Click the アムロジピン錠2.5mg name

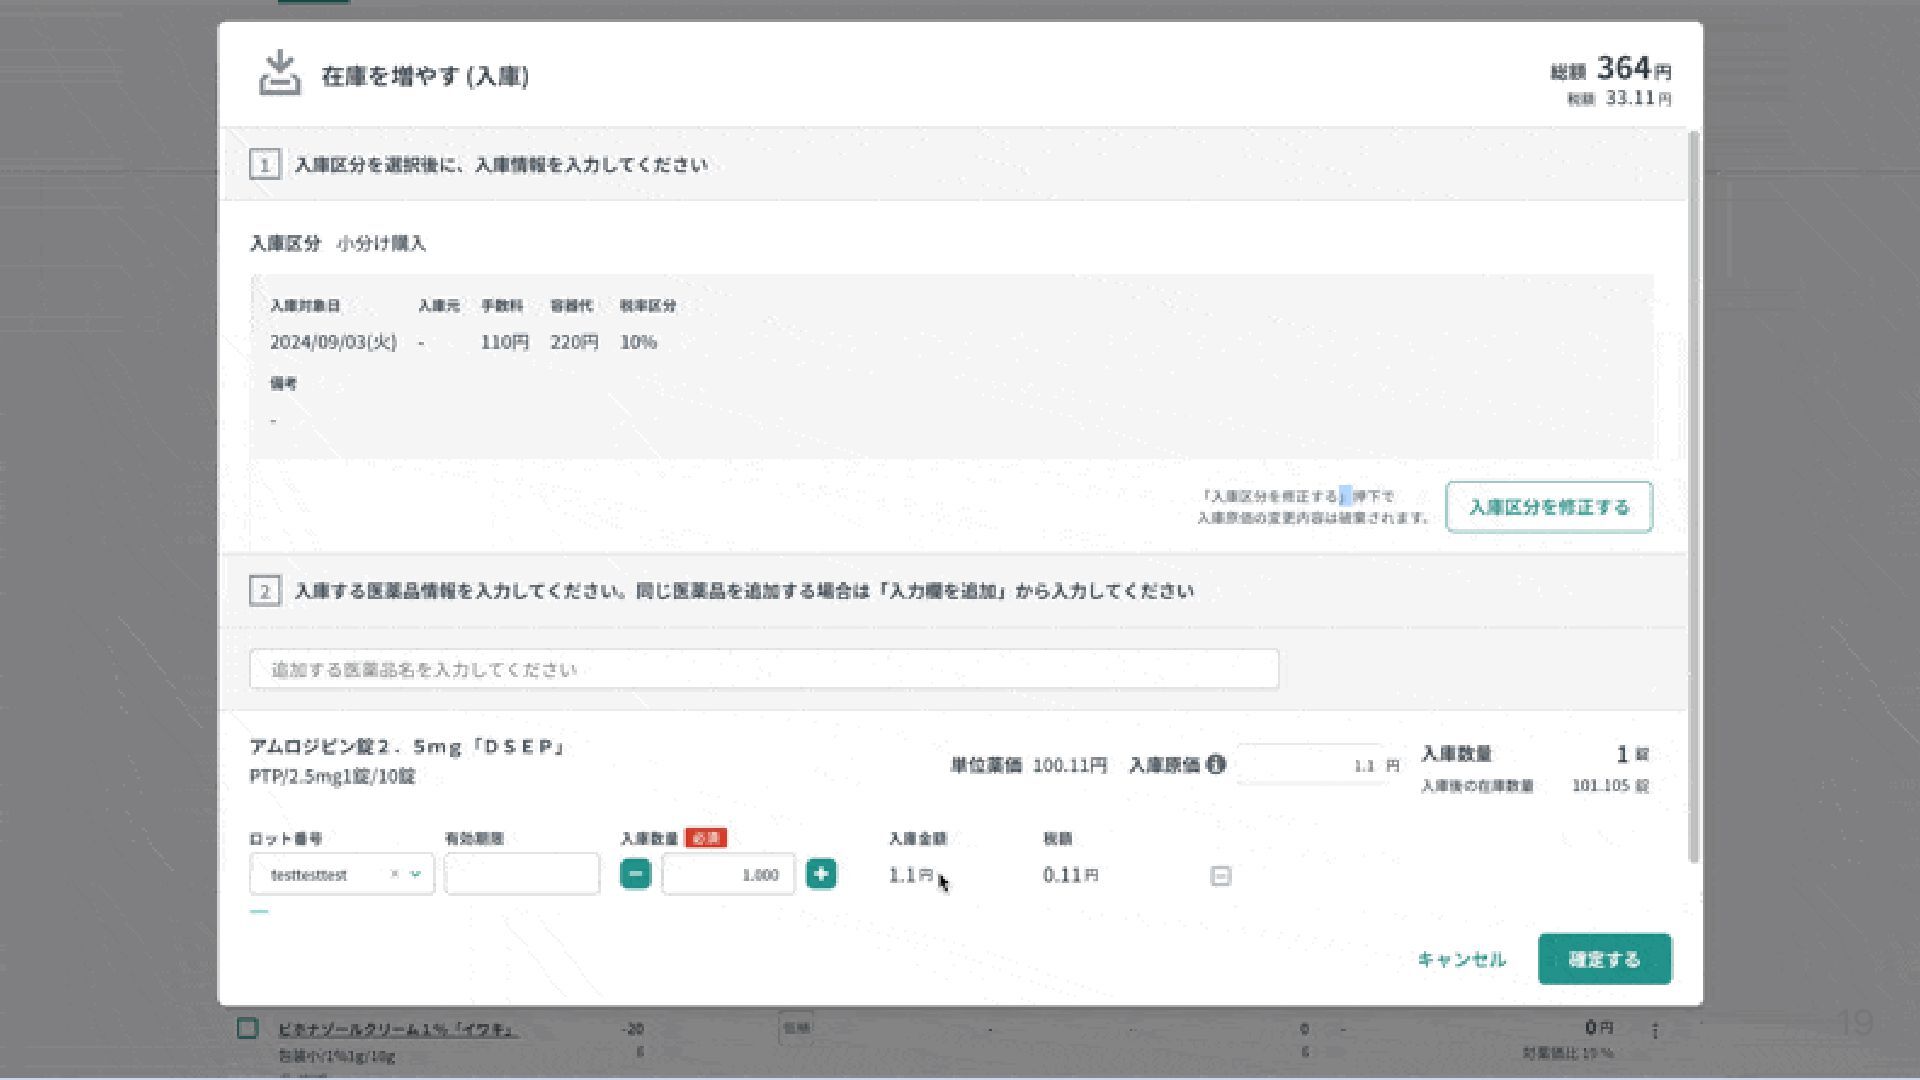point(408,747)
